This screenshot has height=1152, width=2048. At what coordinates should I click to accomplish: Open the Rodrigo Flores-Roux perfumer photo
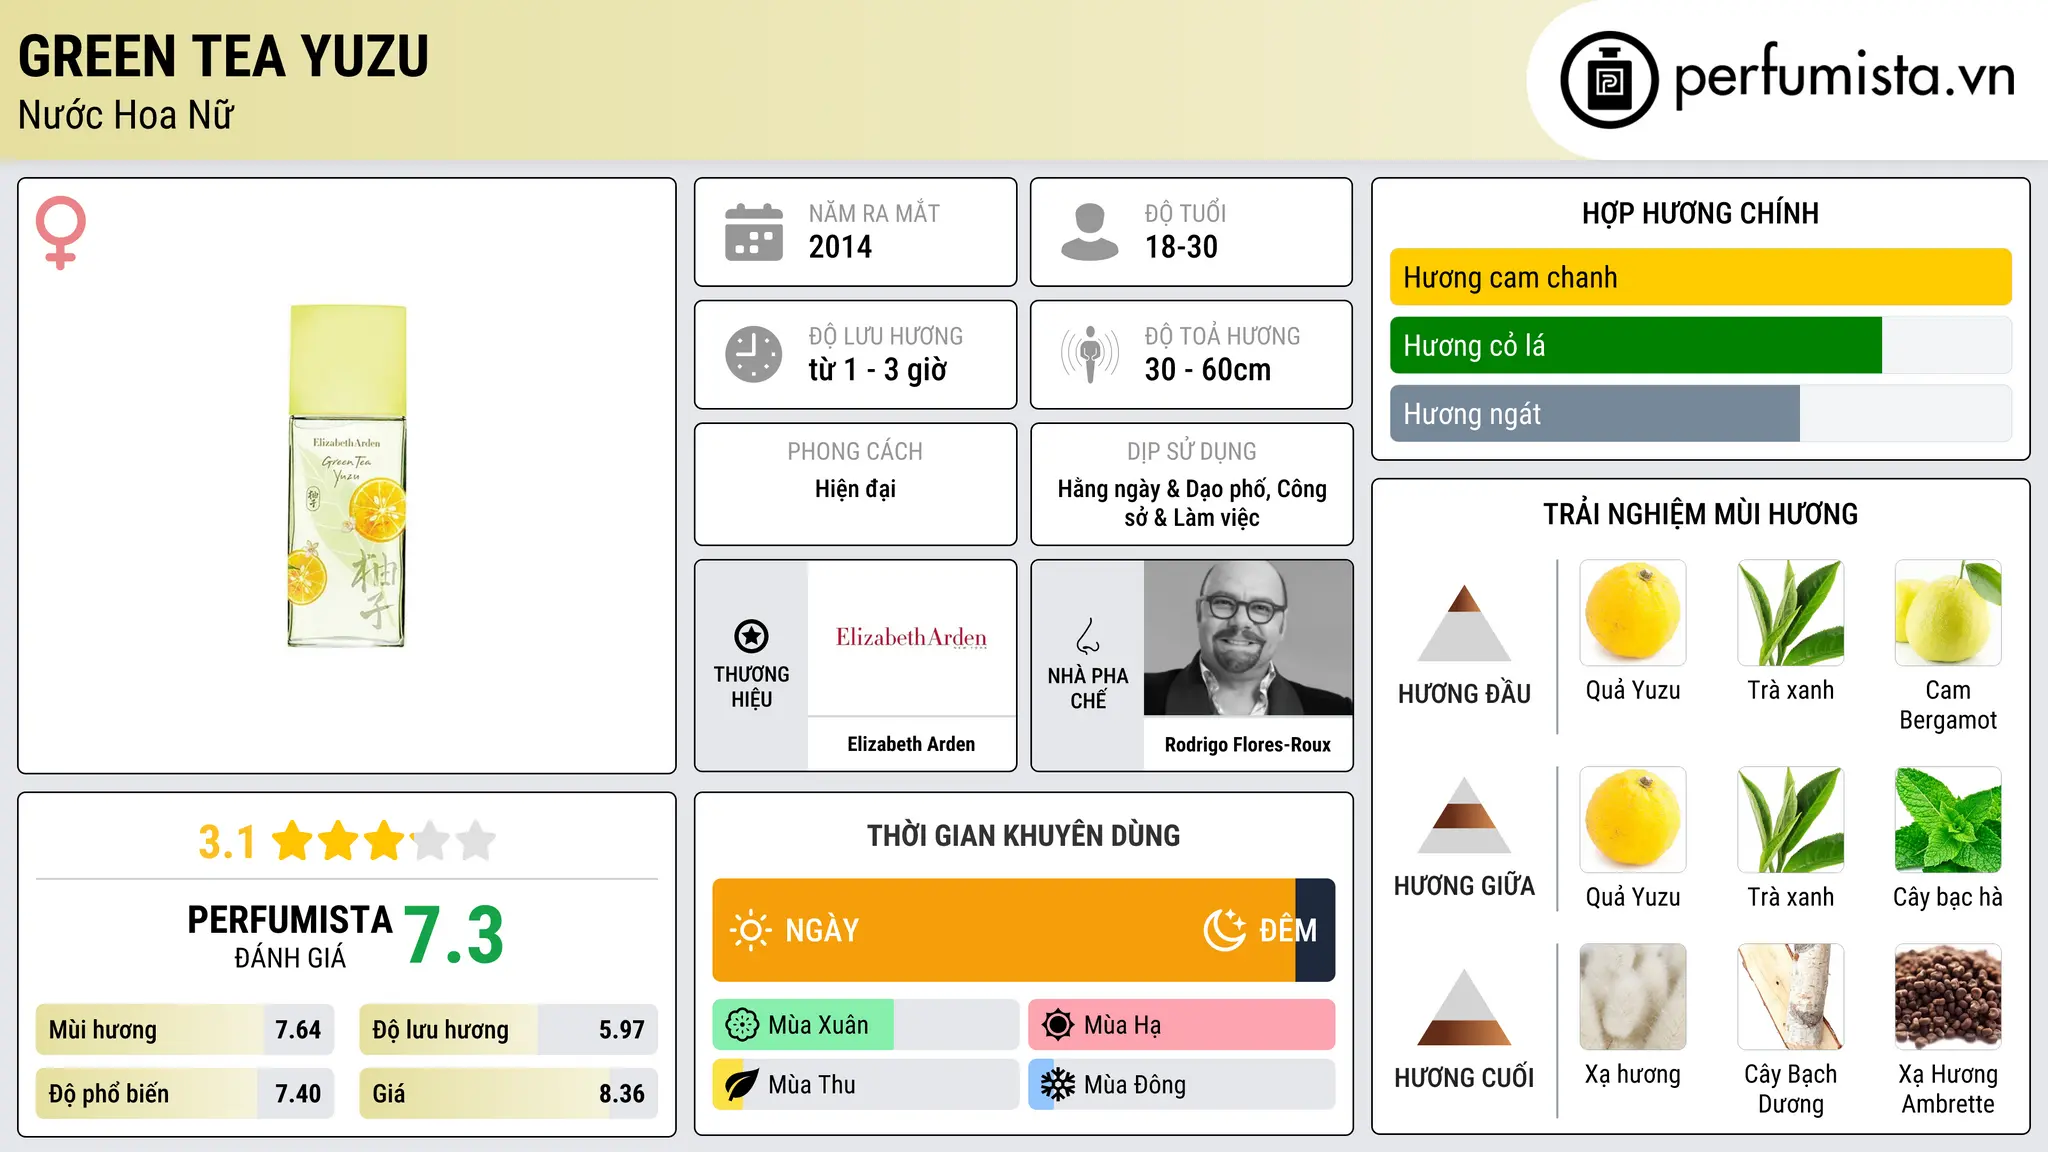coord(1248,638)
